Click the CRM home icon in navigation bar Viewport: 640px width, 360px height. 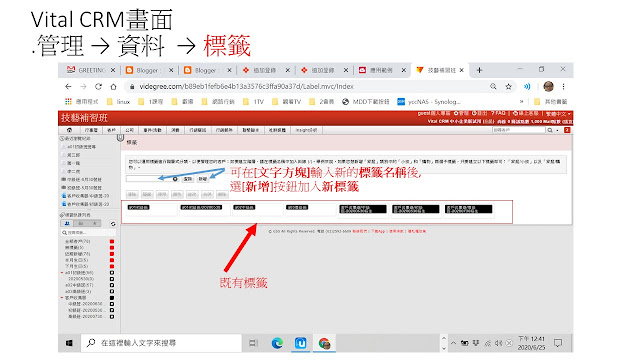(x=69, y=130)
